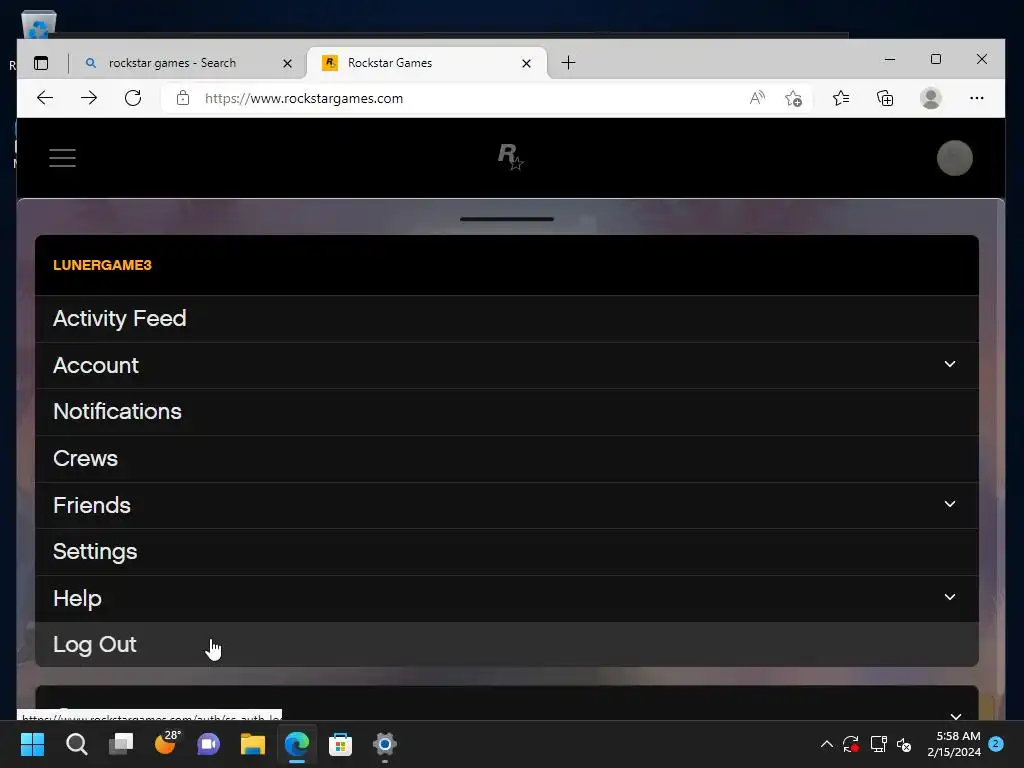This screenshot has width=1024, height=768.
Task: Click the LUNERGAME3 username
Action: point(102,265)
